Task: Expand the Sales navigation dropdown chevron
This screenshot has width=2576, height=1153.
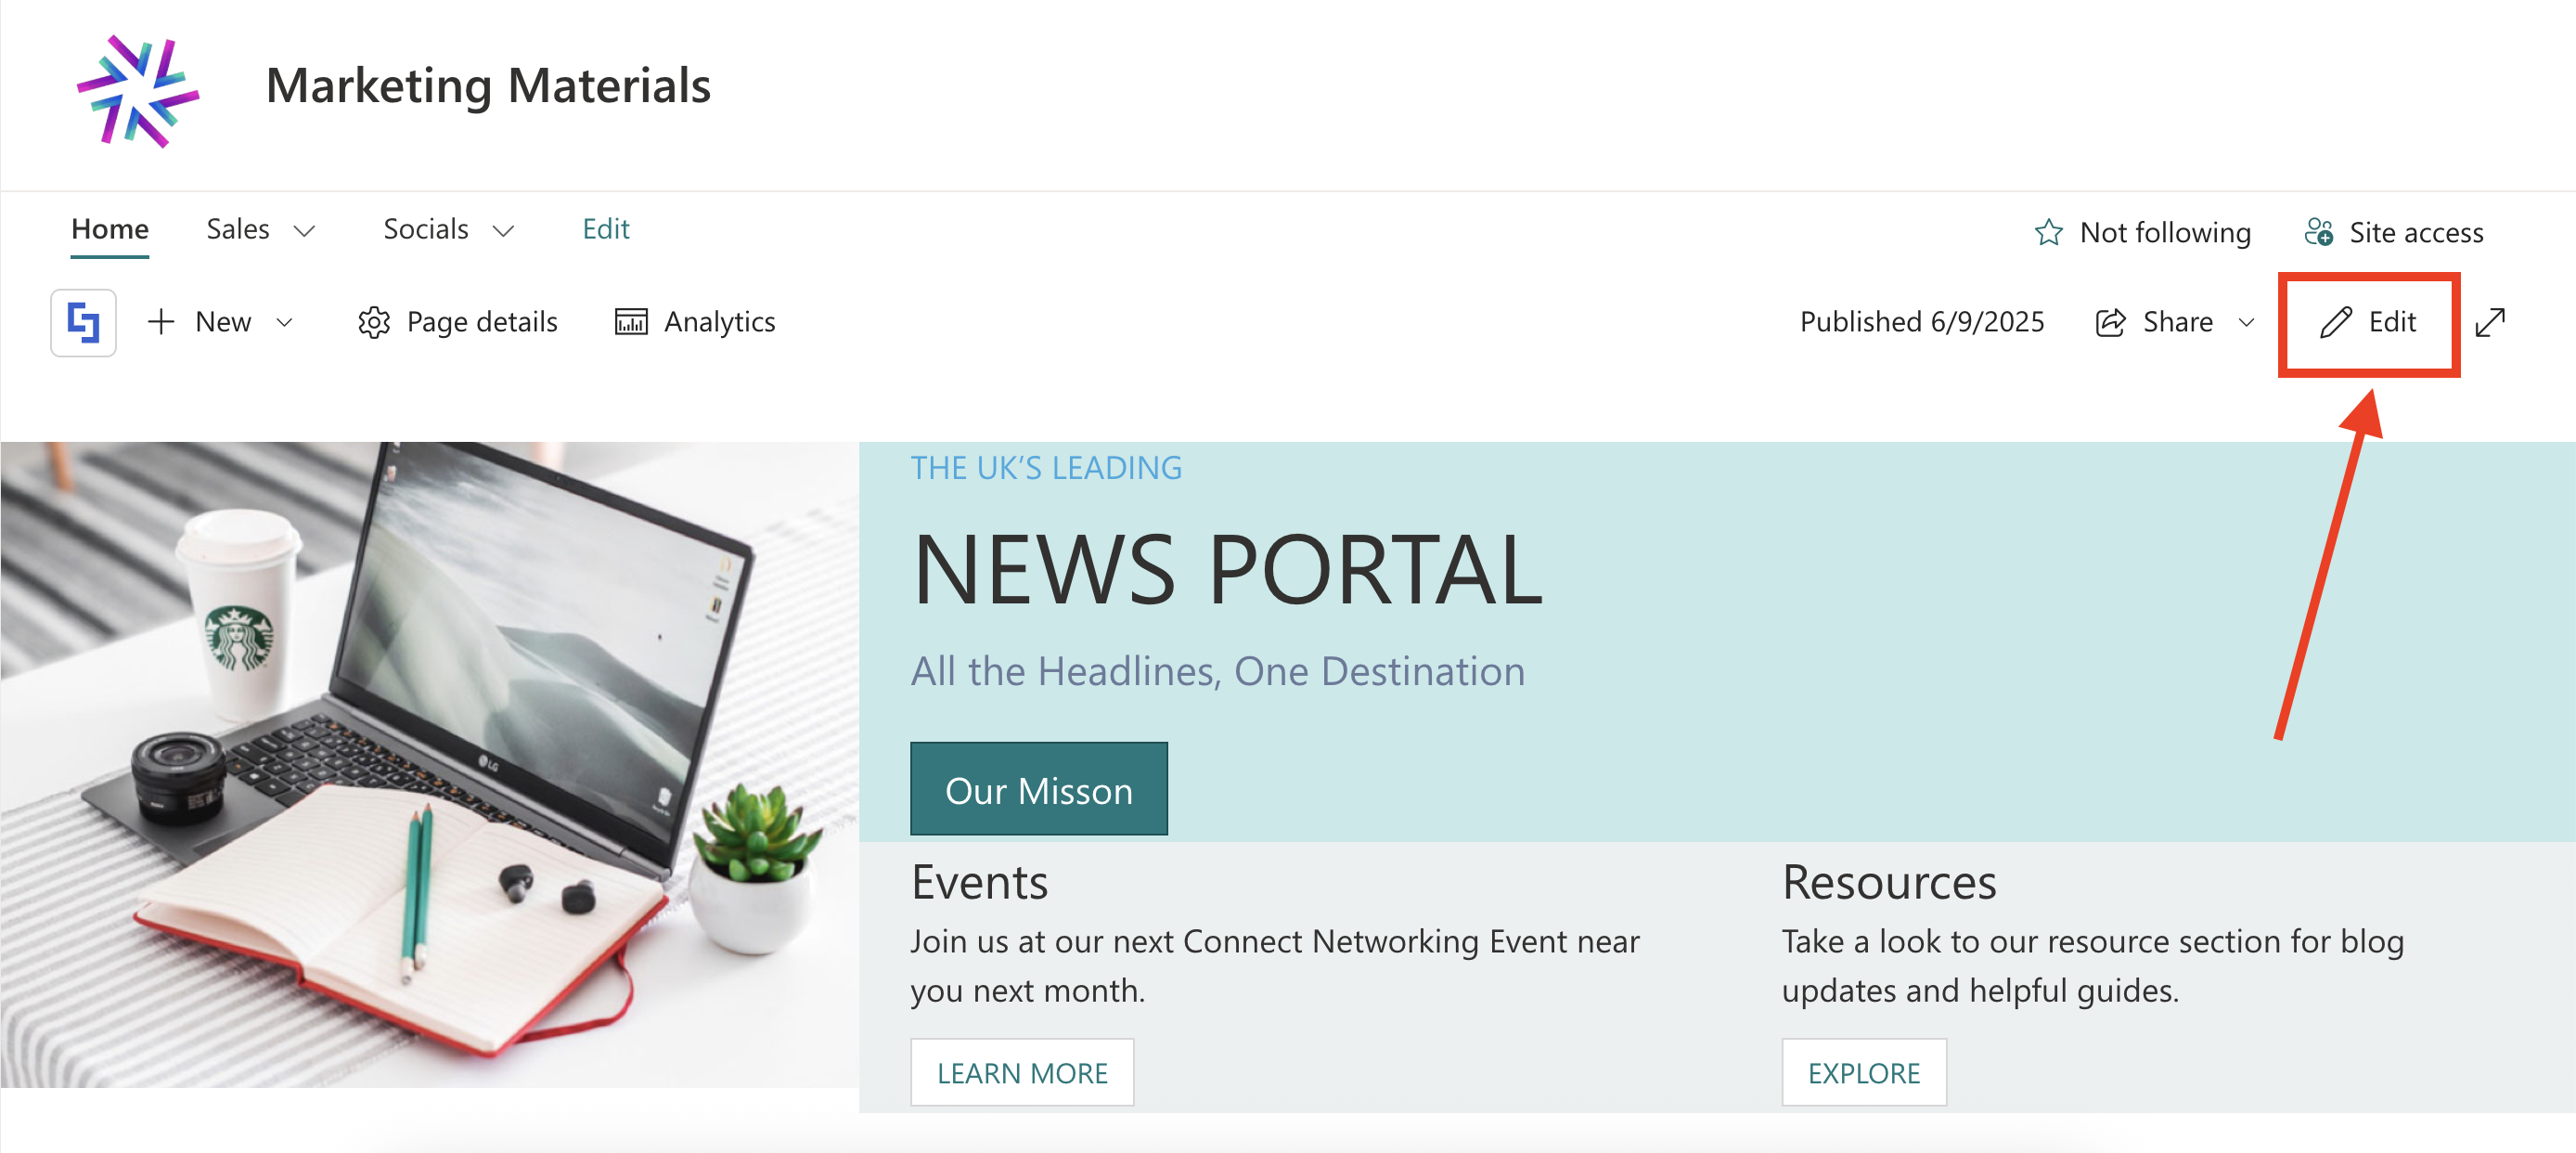Action: (x=304, y=231)
